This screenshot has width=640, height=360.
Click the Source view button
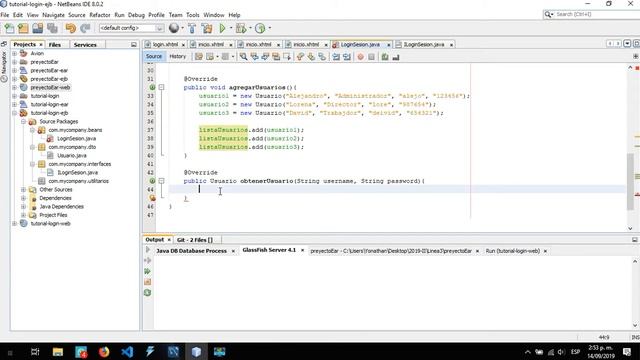[x=154, y=56]
